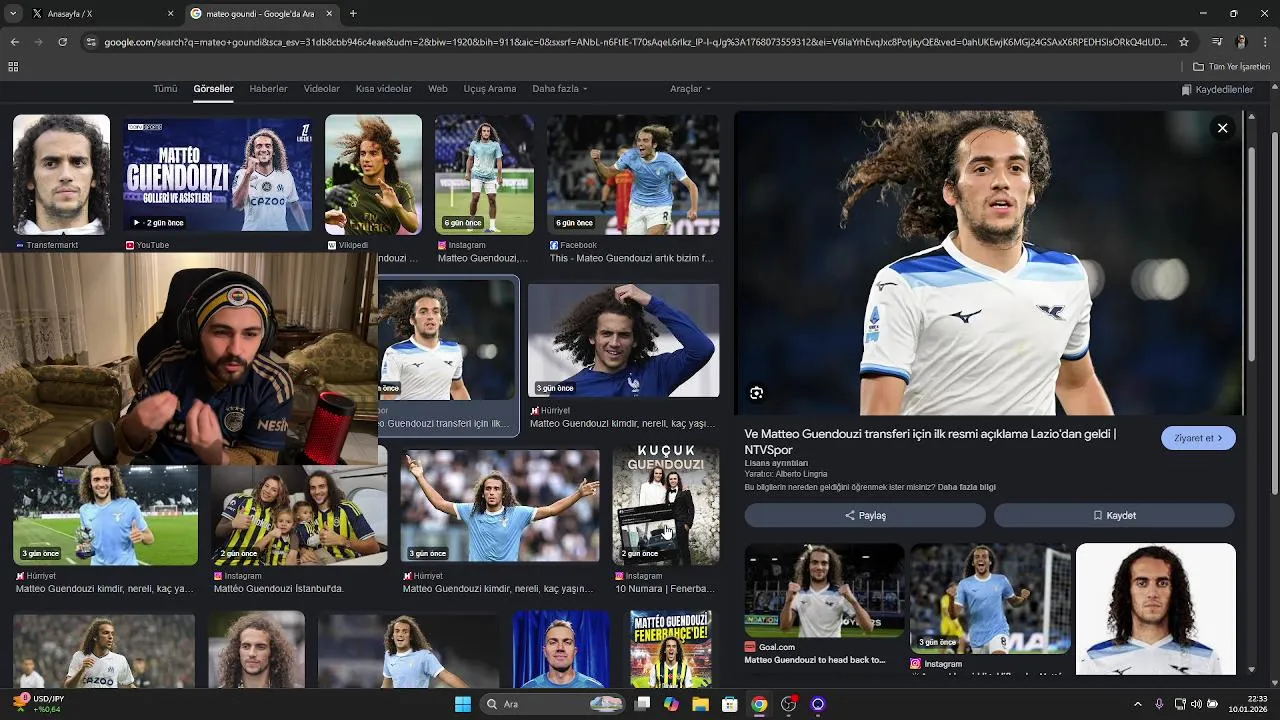Click the large Guendouzi preview image
Screen dimensions: 1280x720
tap(989, 262)
